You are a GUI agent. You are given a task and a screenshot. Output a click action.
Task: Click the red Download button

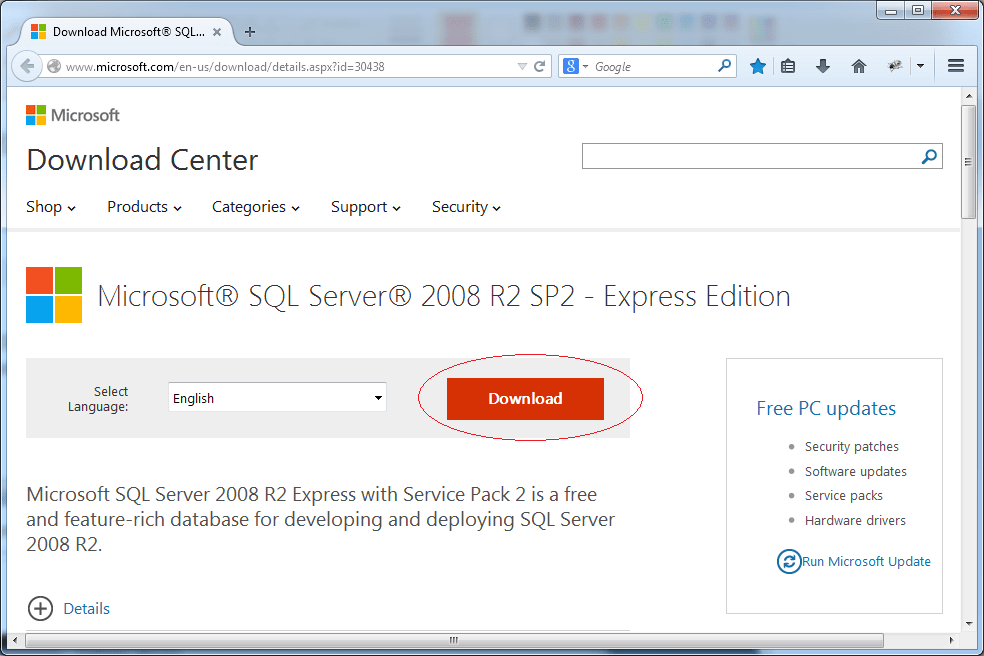[x=525, y=399]
